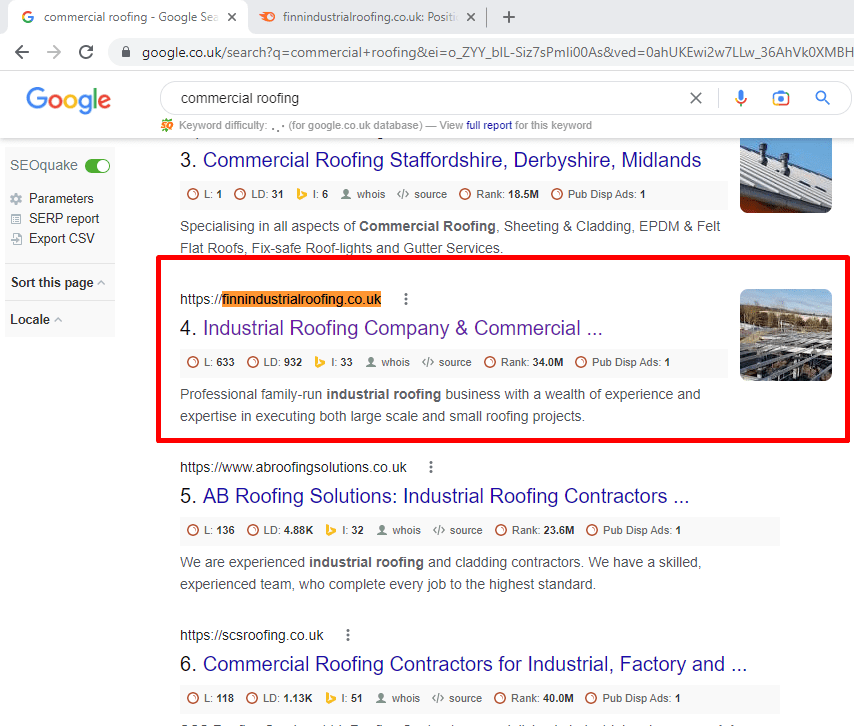
Task: Close the finnindustrialroofing.co.uk tab
Action: pos(471,17)
